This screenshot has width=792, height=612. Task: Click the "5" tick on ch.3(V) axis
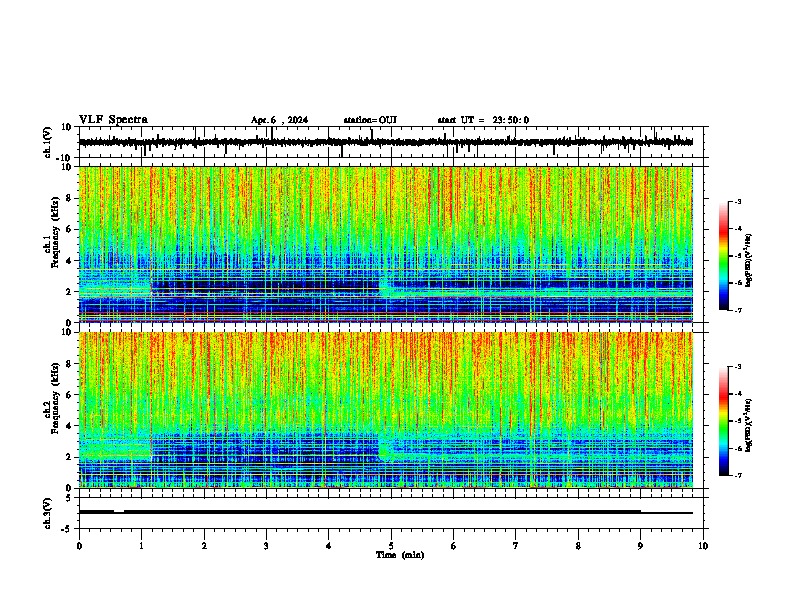pos(69,498)
